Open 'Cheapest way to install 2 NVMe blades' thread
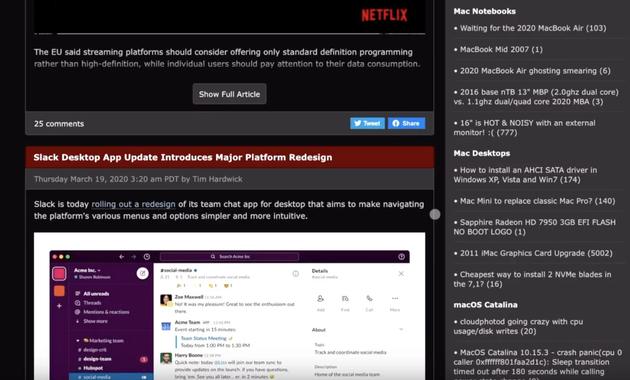Image resolution: width=630 pixels, height=380 pixels. pos(532,279)
